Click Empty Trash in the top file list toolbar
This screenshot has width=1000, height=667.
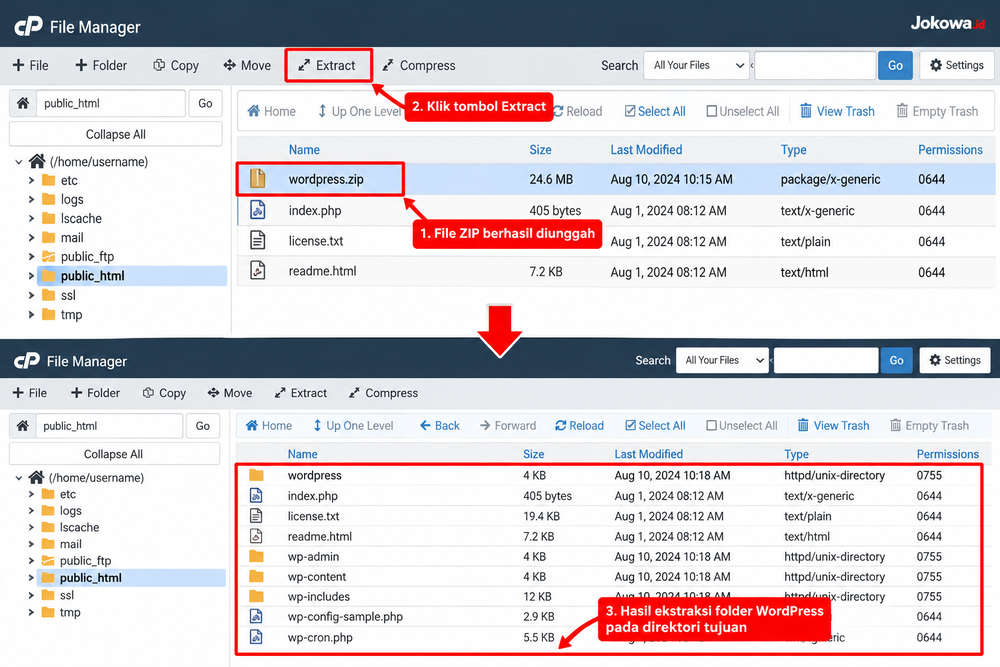pyautogui.click(x=937, y=112)
